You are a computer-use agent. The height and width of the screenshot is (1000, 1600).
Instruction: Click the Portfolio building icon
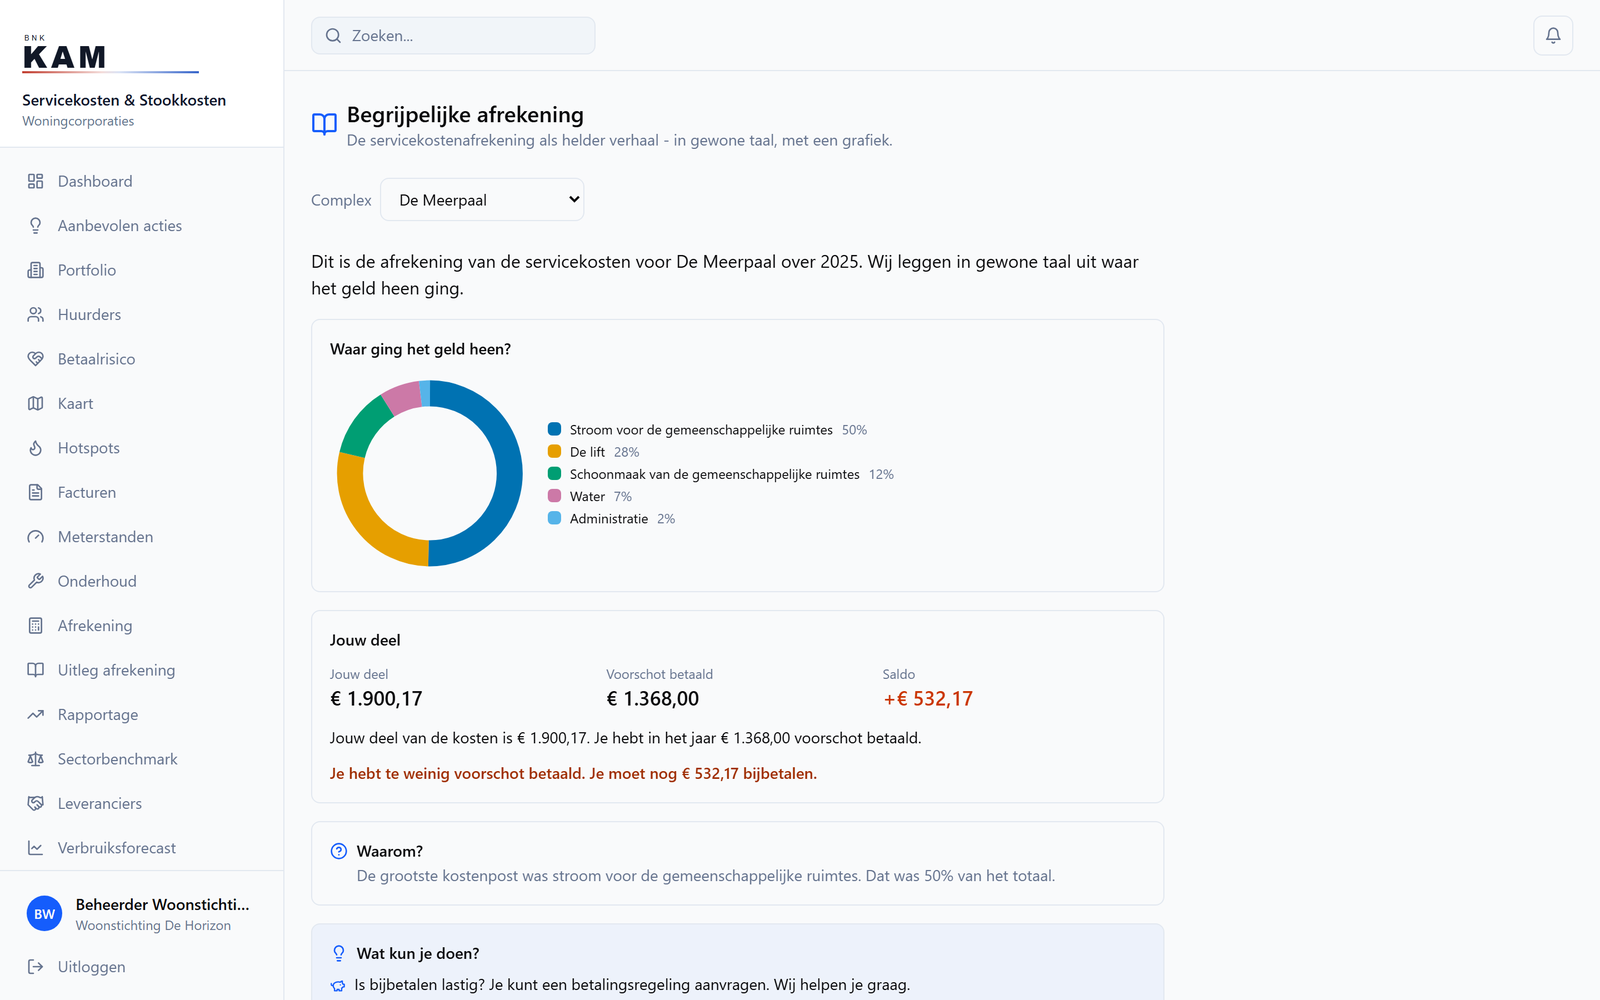pos(36,270)
